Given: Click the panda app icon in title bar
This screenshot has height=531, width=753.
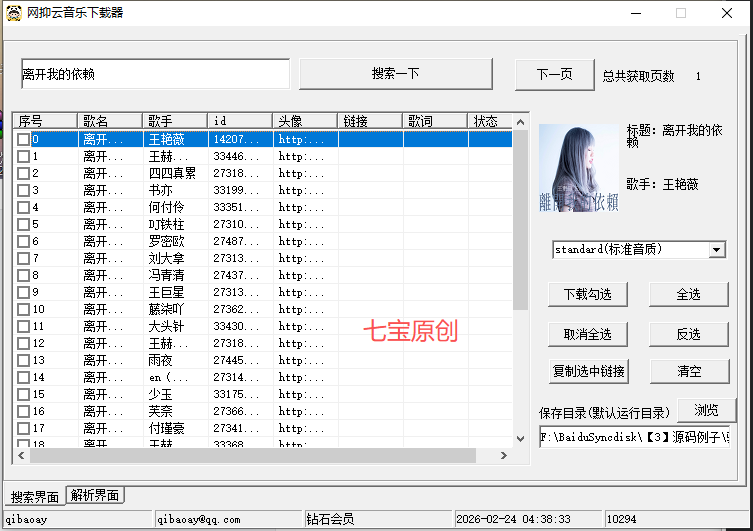Looking at the screenshot, I should point(14,13).
